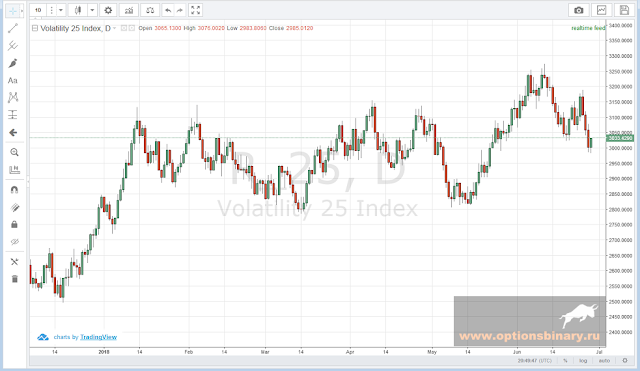Open the Volatility 25 Index legend dropdown arrow
Image resolution: width=640 pixels, height=371 pixels.
tap(114, 28)
